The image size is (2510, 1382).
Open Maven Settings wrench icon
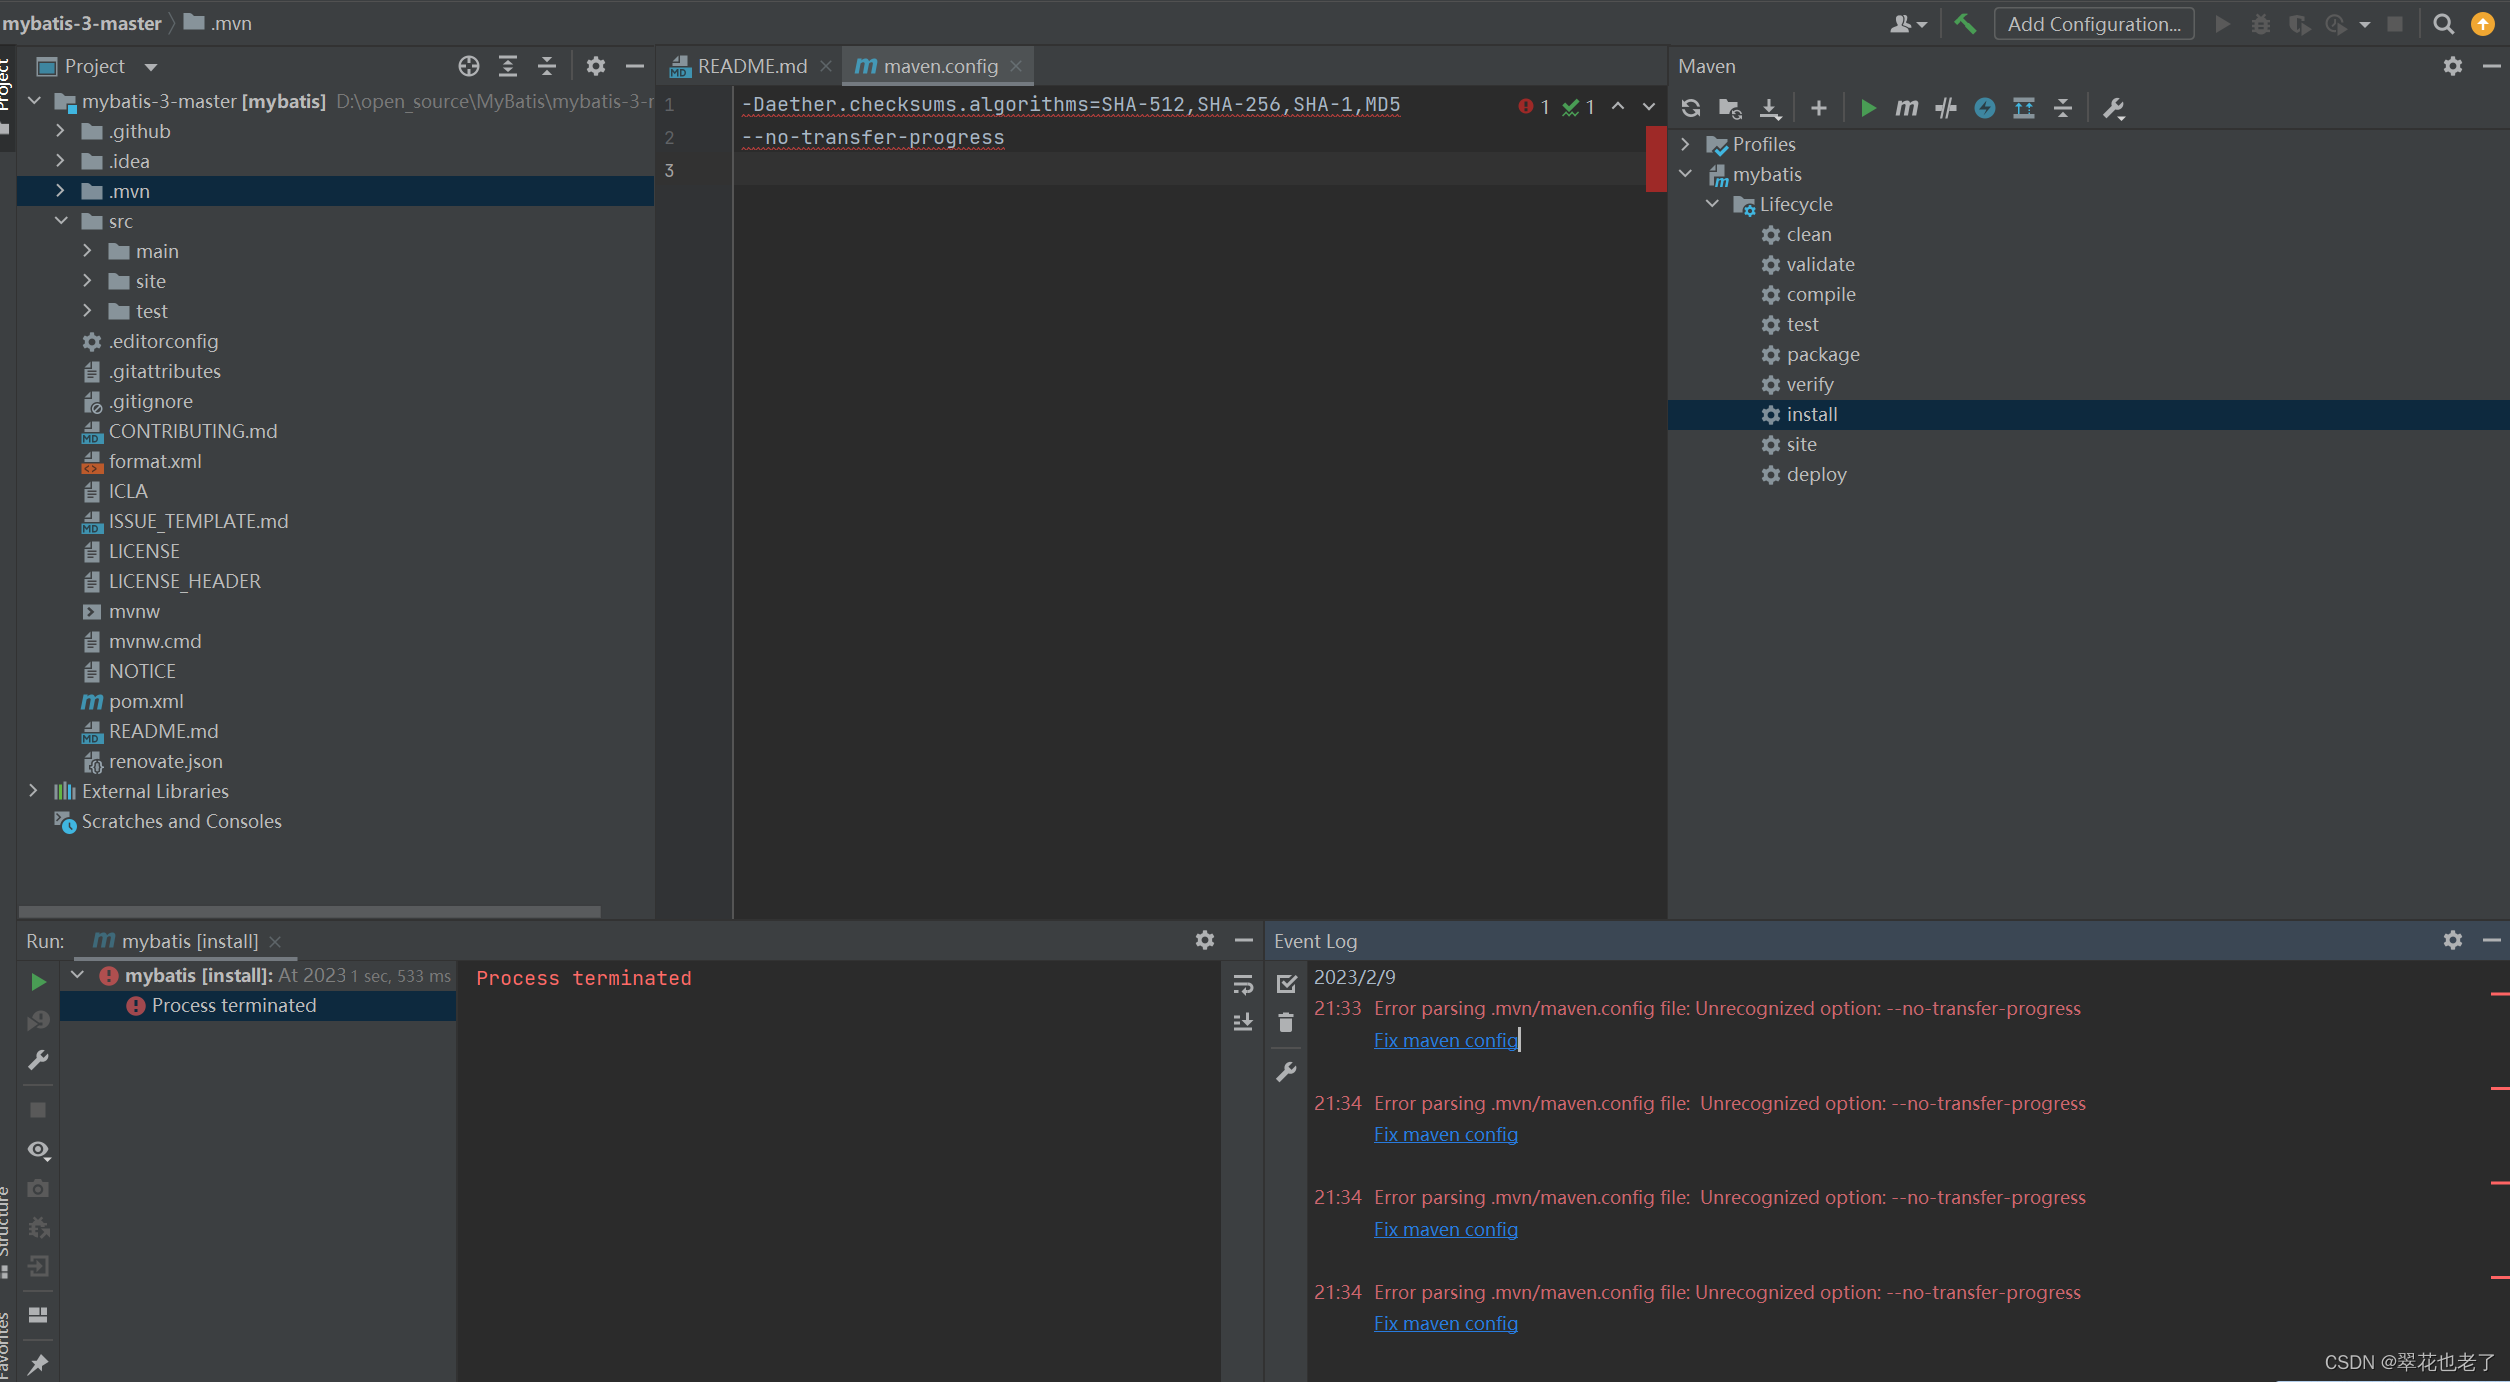(2113, 108)
